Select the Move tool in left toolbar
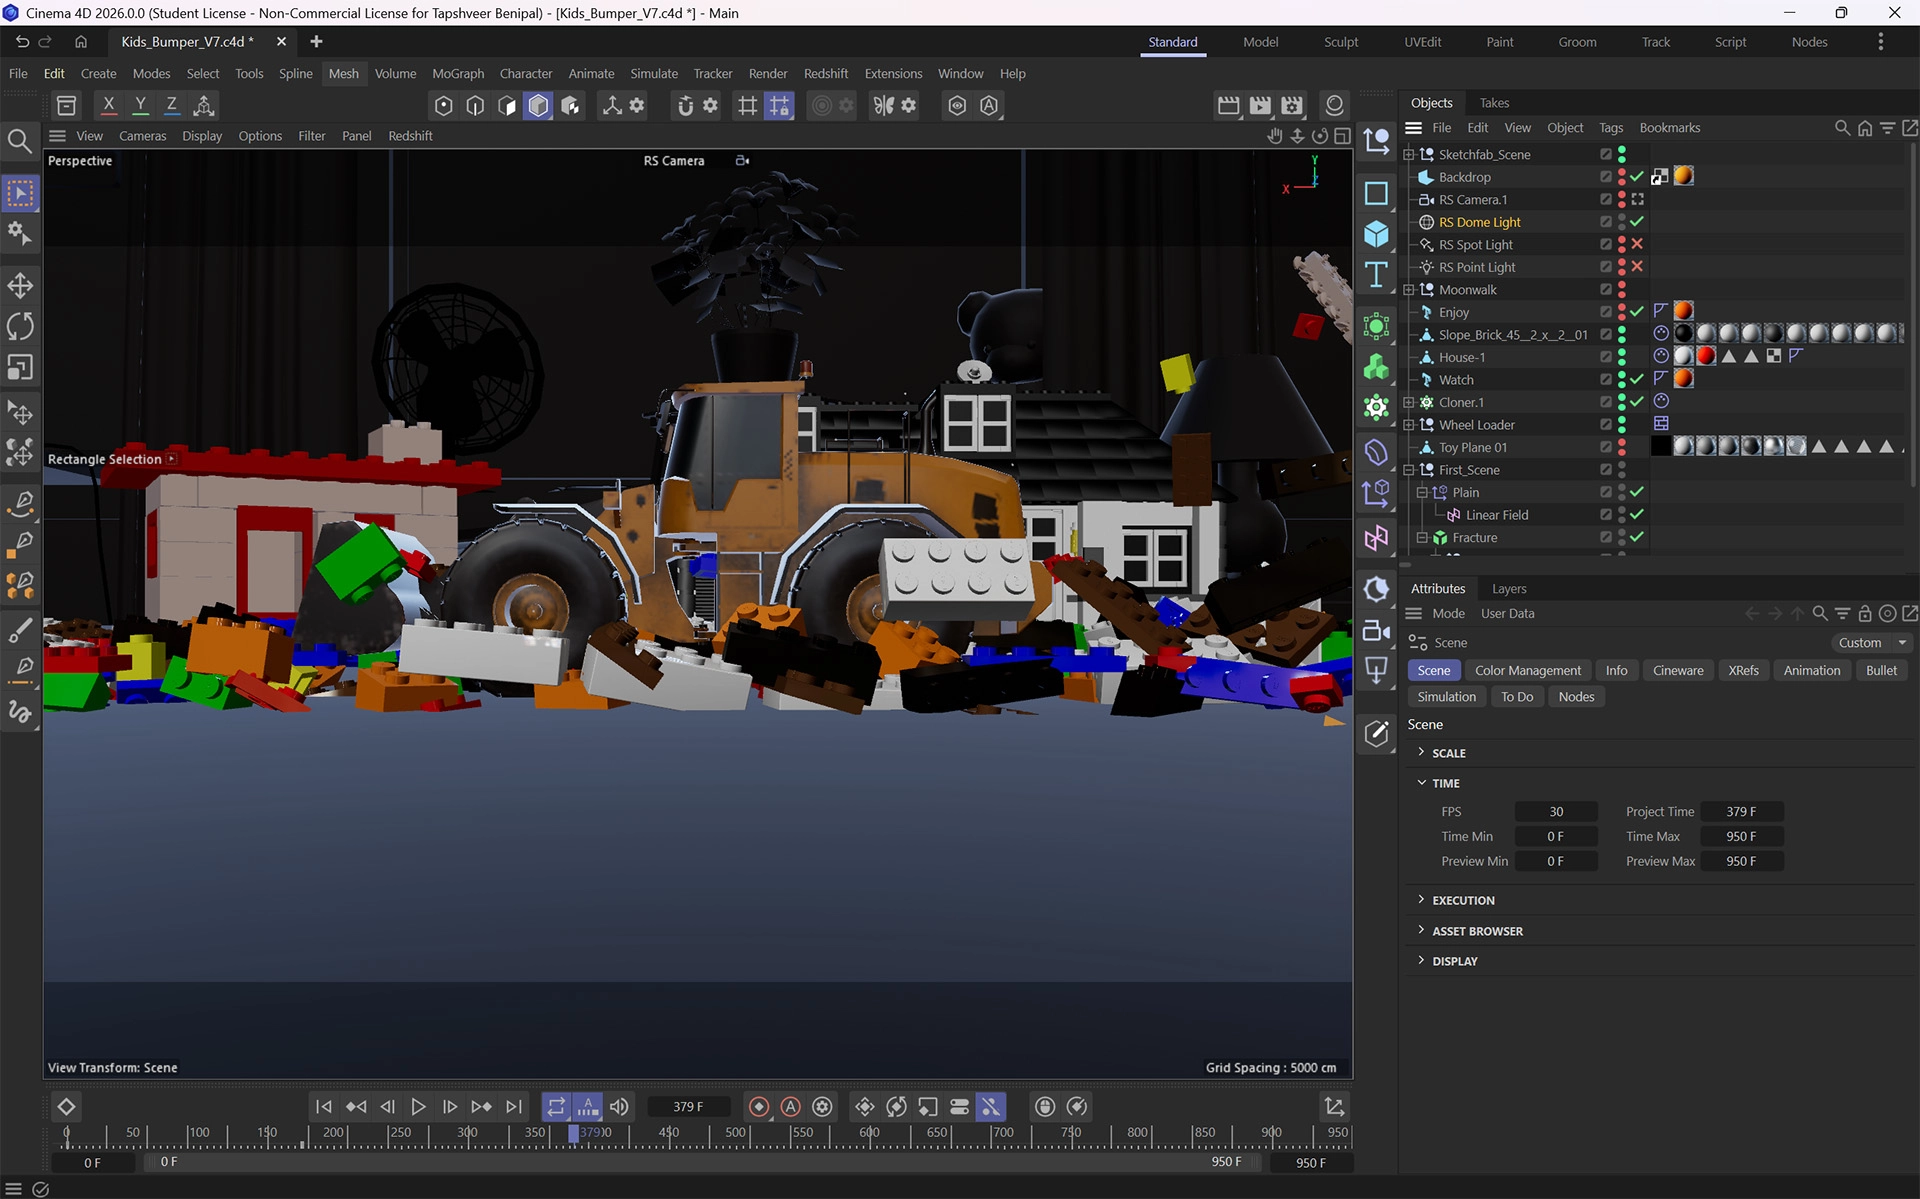 pos(20,286)
